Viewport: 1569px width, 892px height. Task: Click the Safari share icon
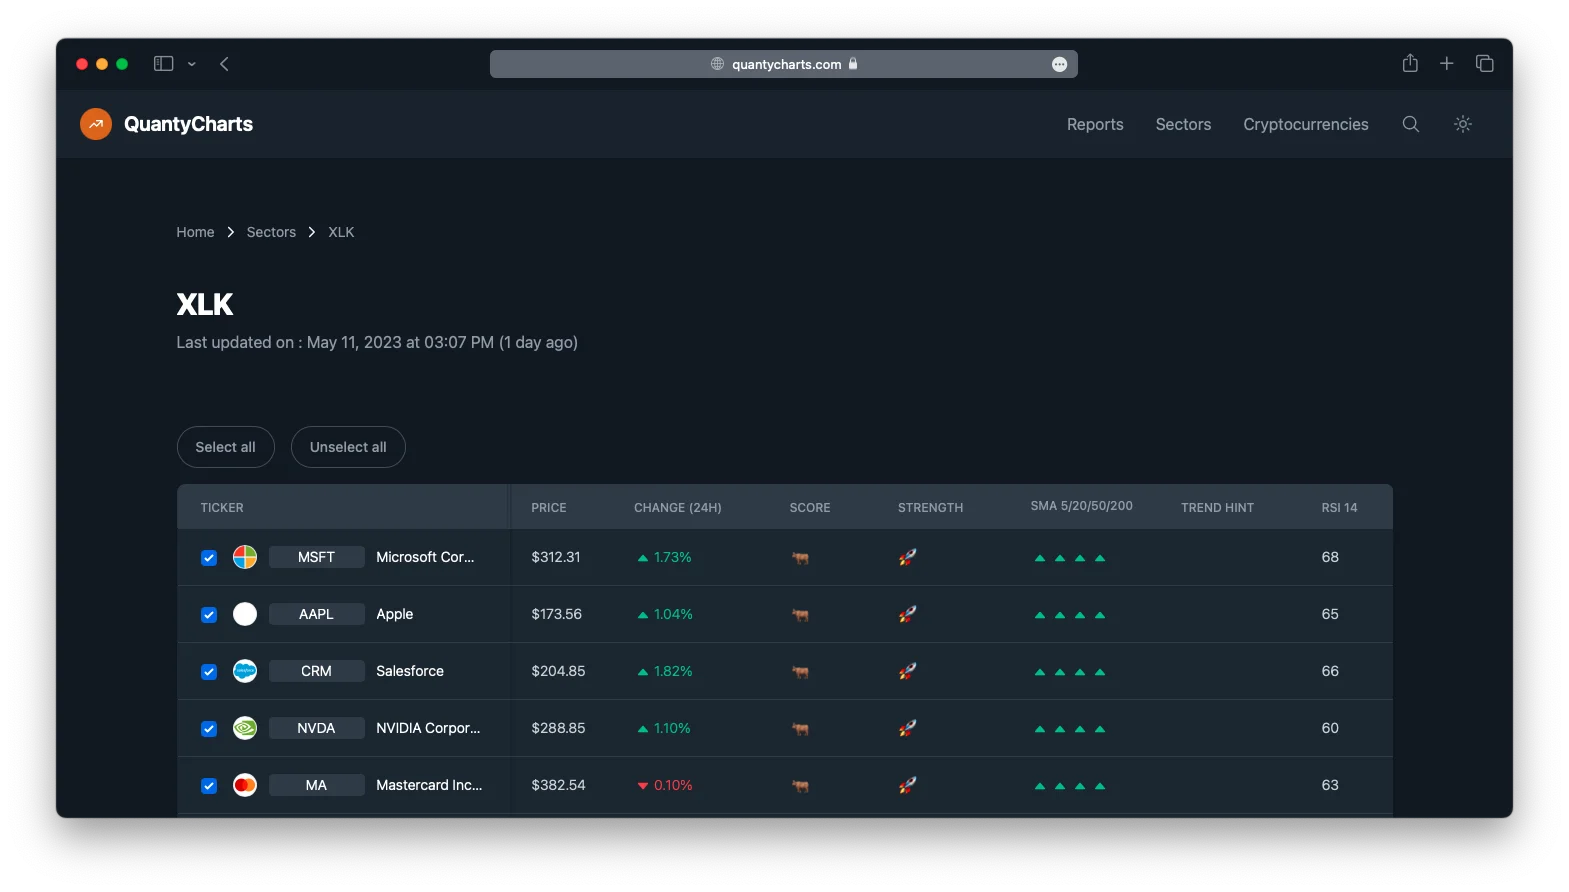coord(1410,63)
